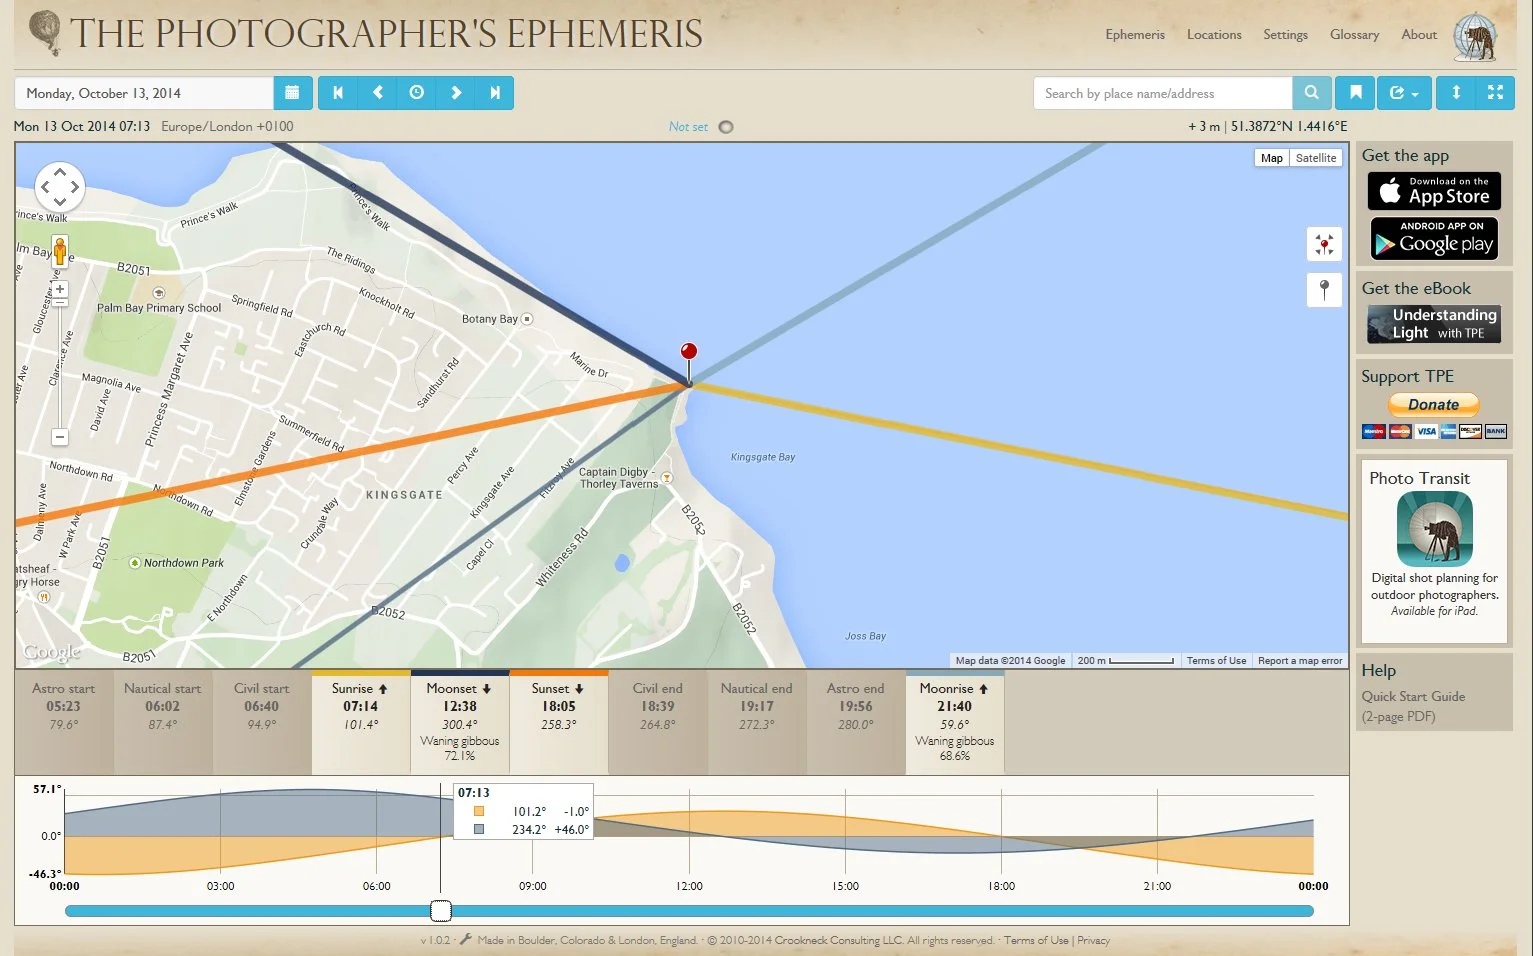Screen dimensions: 1533x956
Task: Click Palm Bay Primary School marker
Action: pos(158,293)
